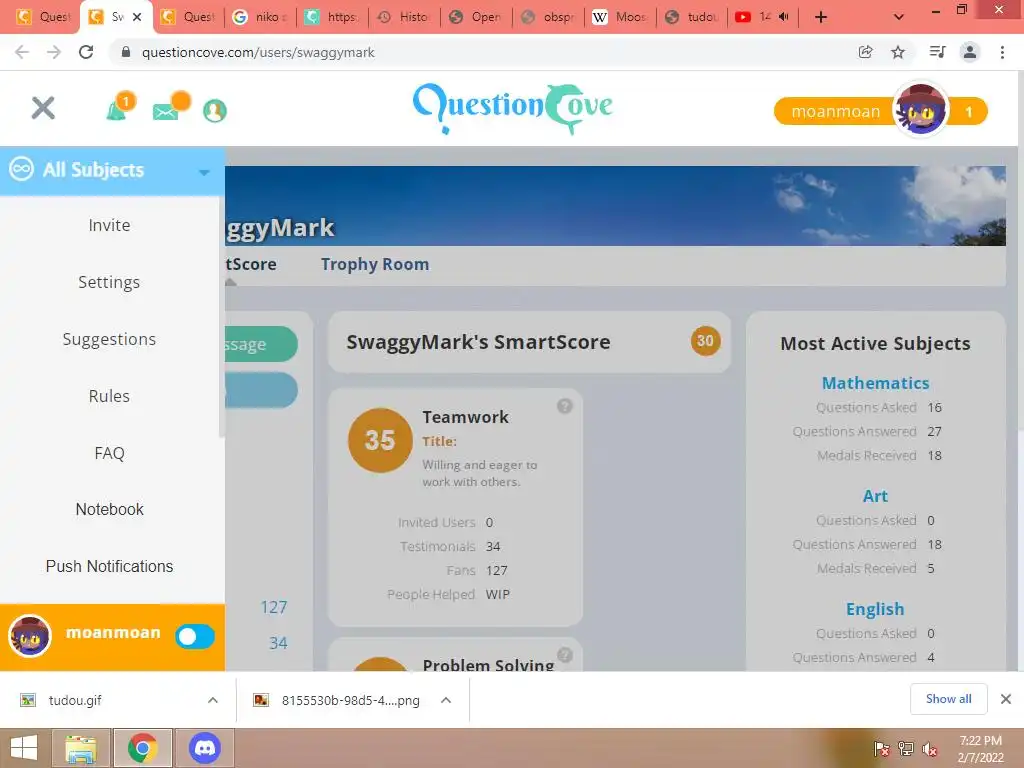1024x768 pixels.
Task: Expand the tab search chevron
Action: tap(899, 17)
